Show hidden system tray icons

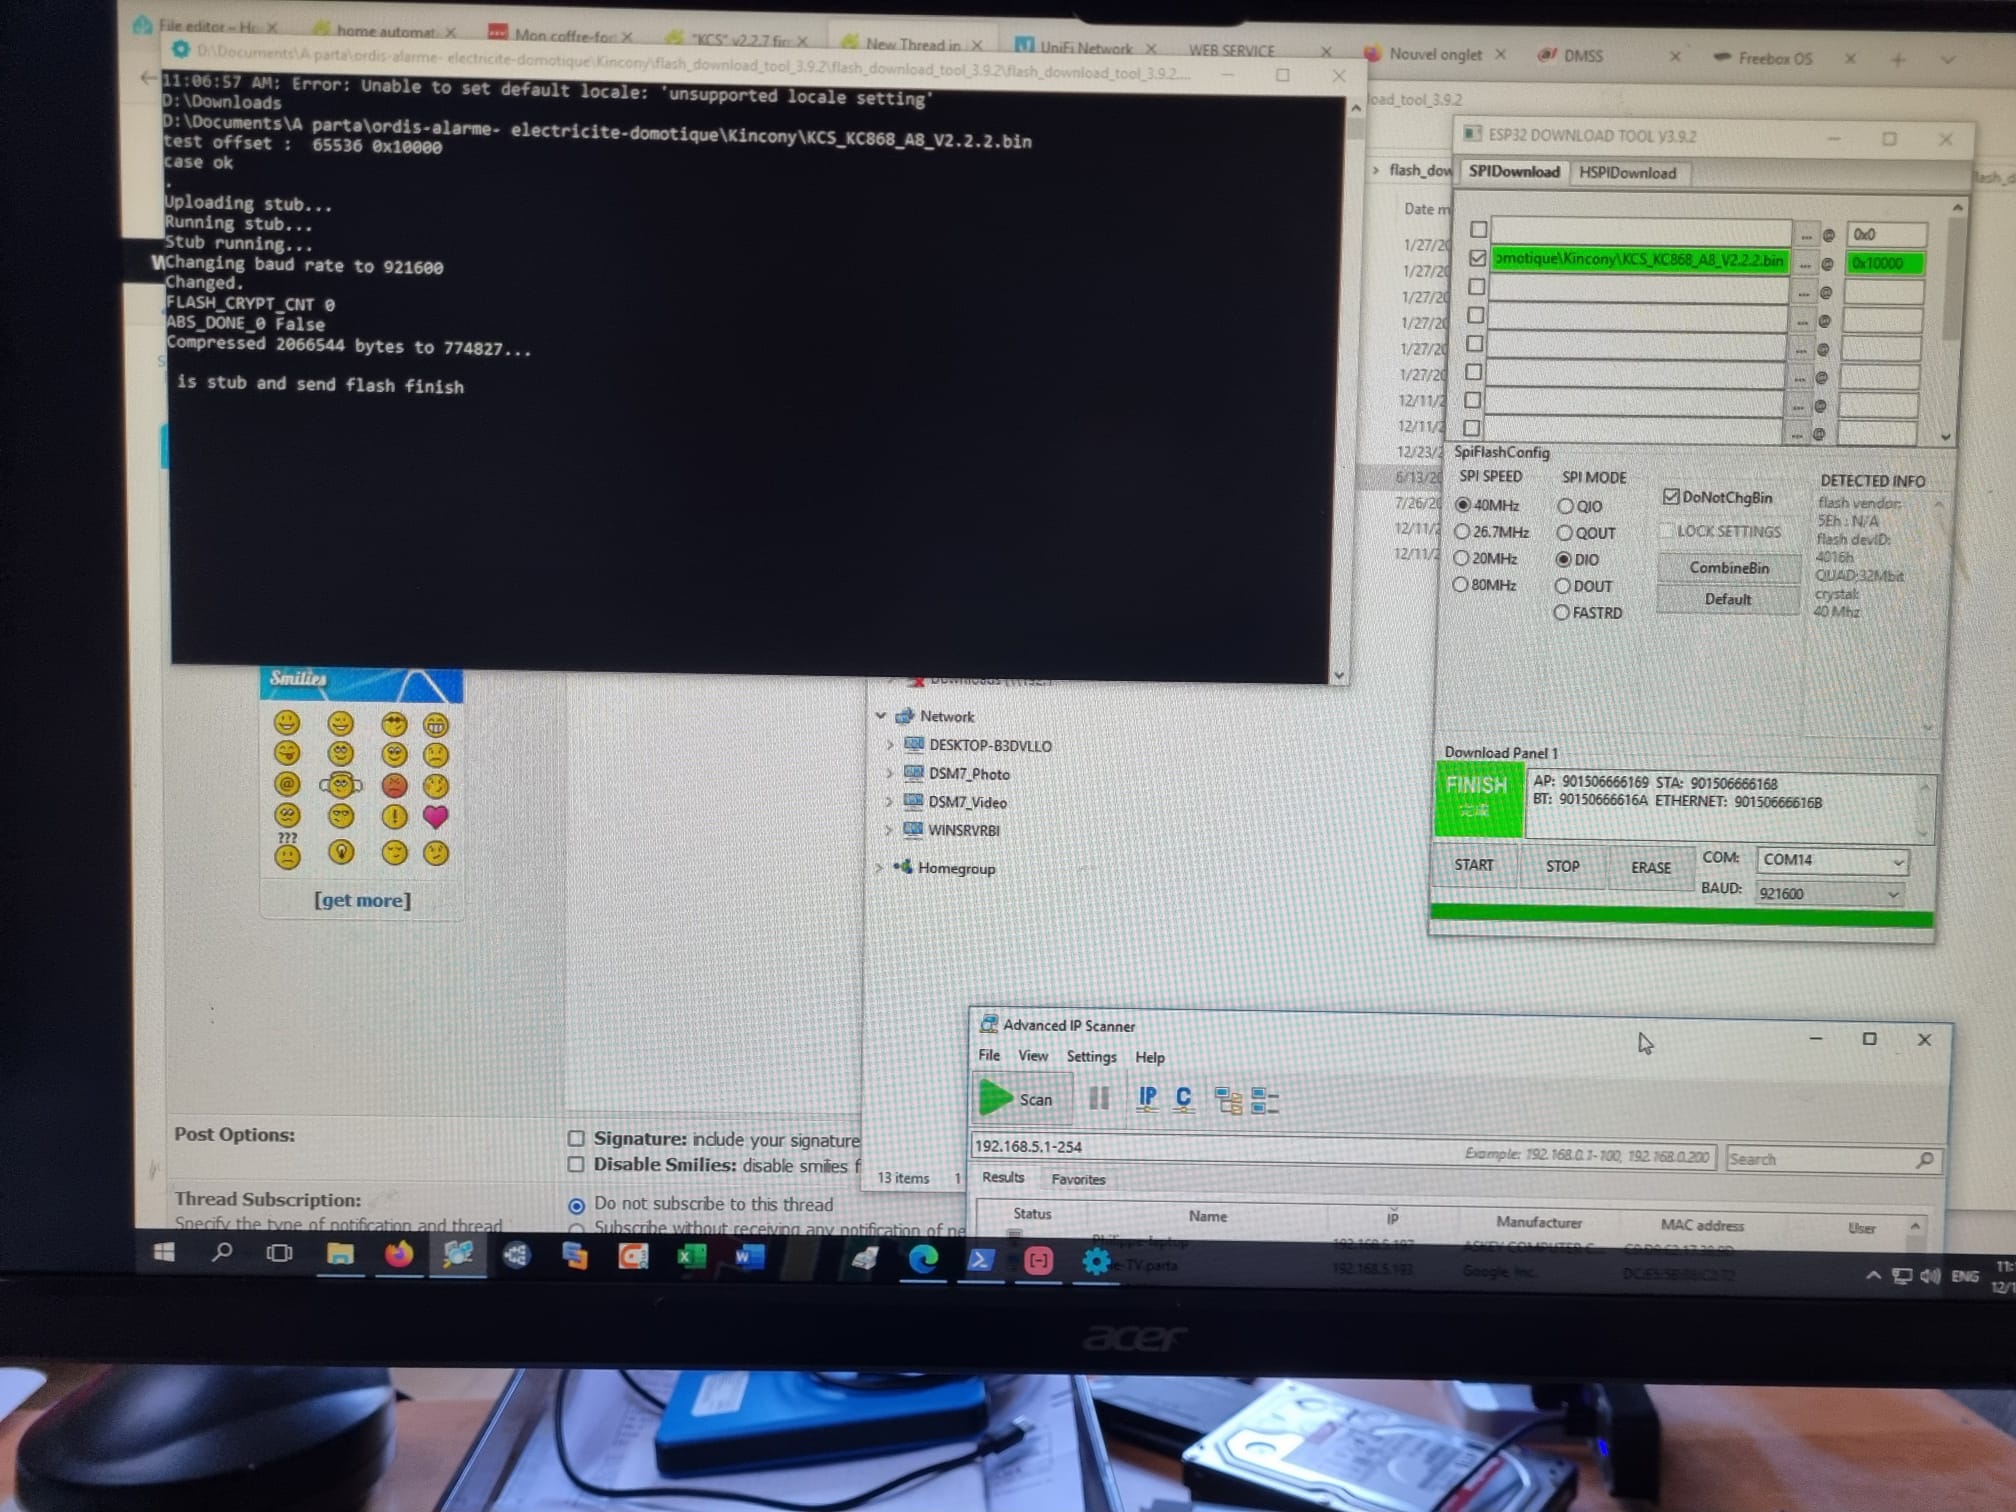(x=1873, y=1275)
